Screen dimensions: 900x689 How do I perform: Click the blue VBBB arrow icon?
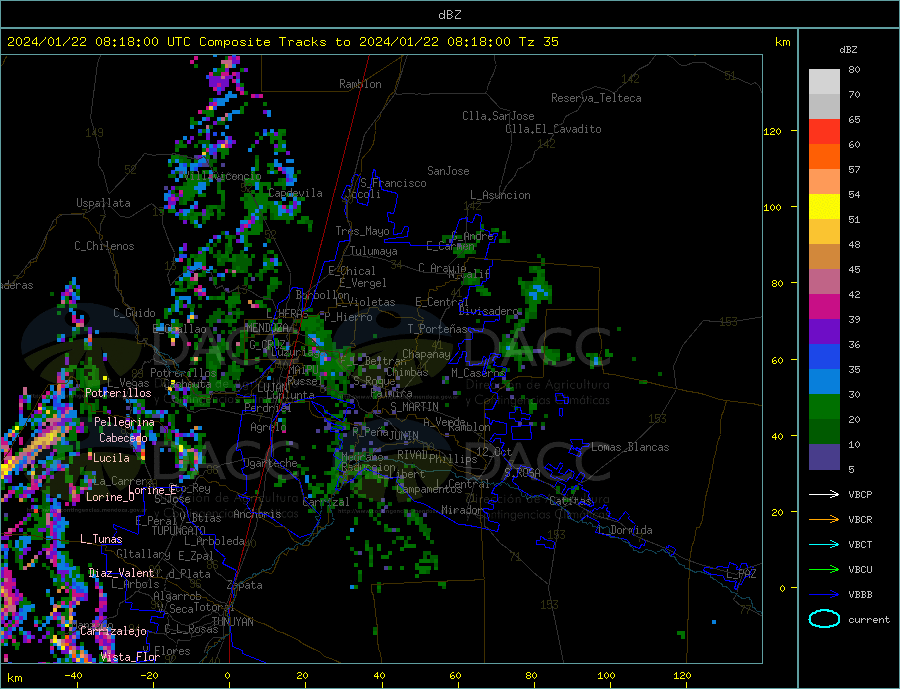coord(824,595)
